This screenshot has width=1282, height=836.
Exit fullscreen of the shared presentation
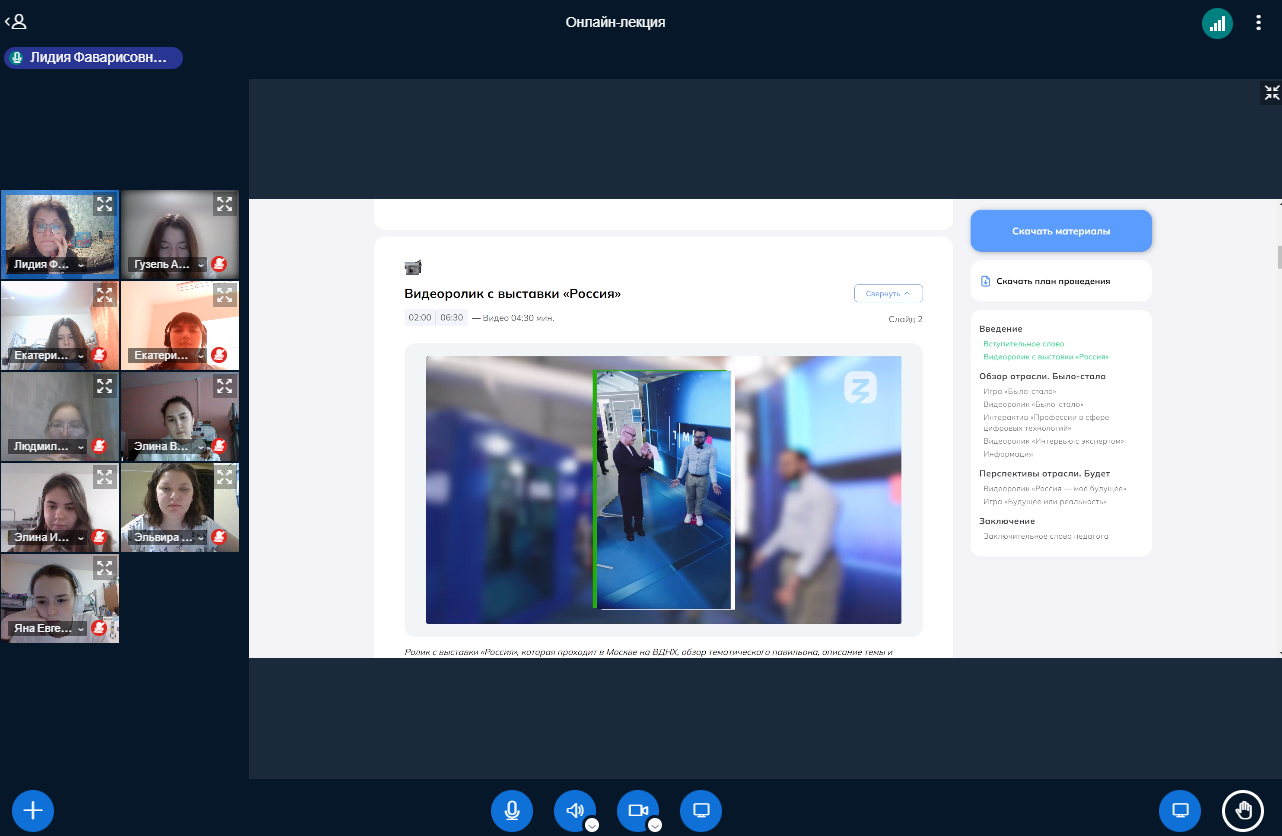pyautogui.click(x=1271, y=93)
